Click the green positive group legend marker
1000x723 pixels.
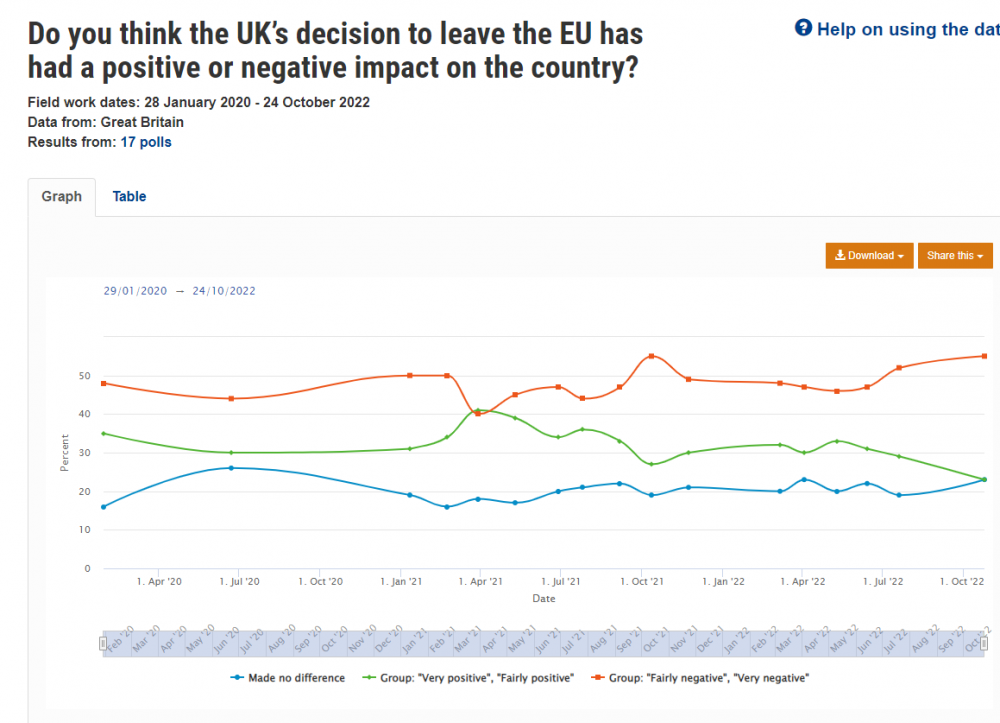369,678
